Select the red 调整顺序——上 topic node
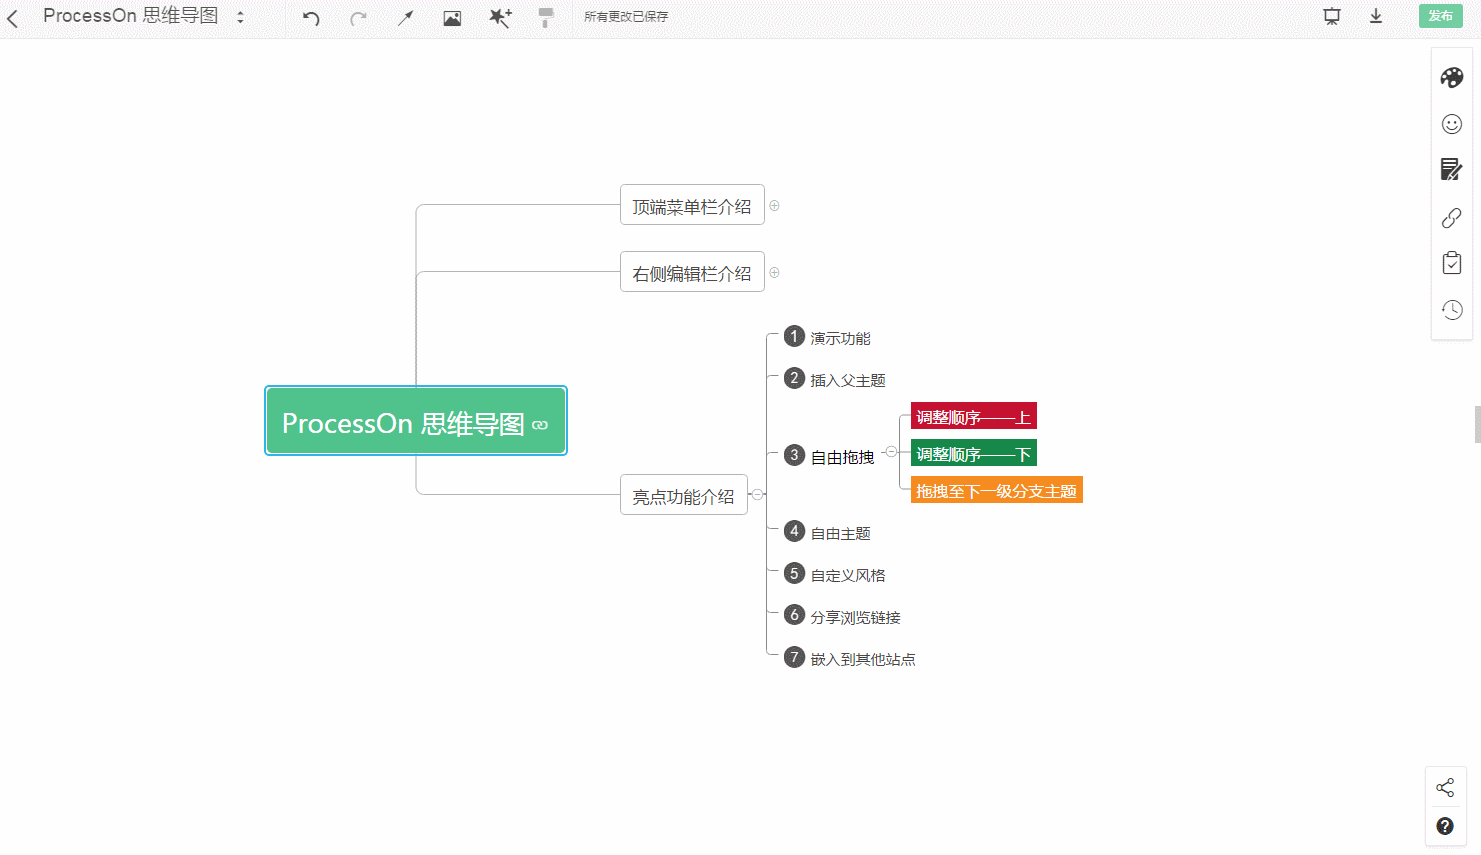 pos(973,416)
